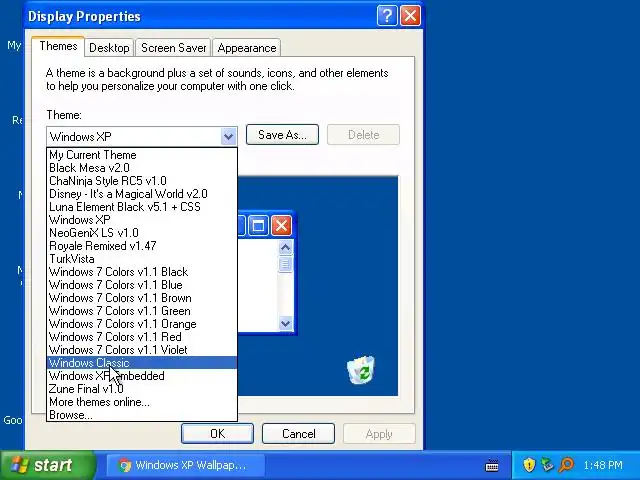Select Zune Final v1.0 theme
The width and height of the screenshot is (640, 480).
(142, 389)
